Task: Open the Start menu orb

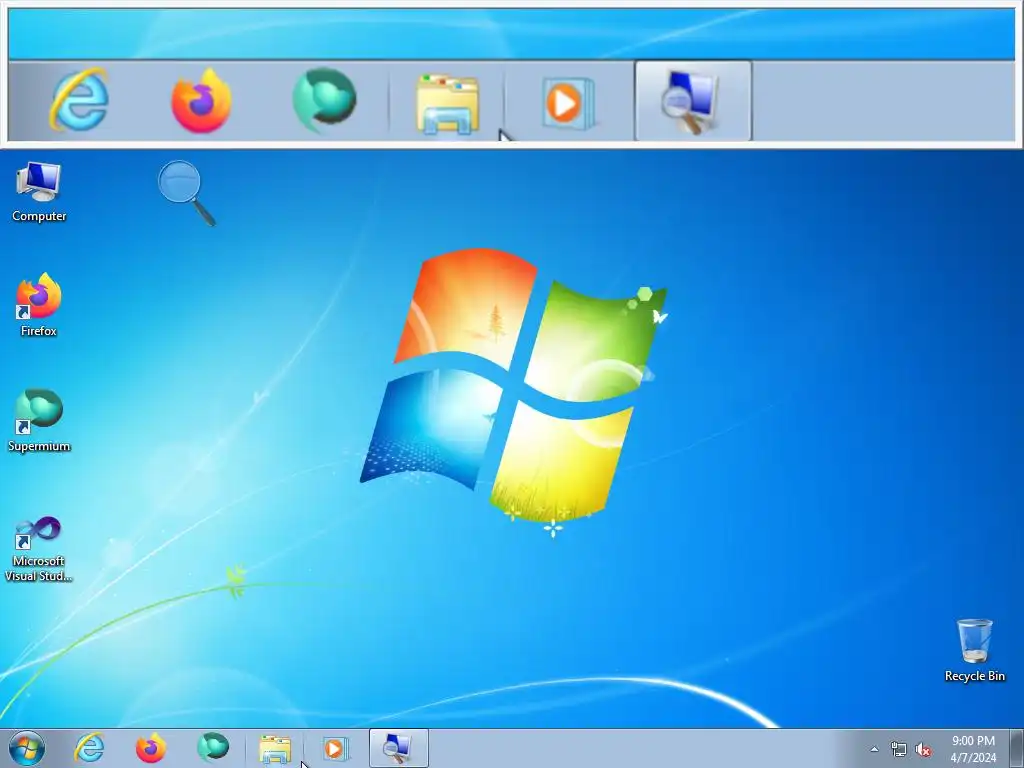Action: (27, 748)
